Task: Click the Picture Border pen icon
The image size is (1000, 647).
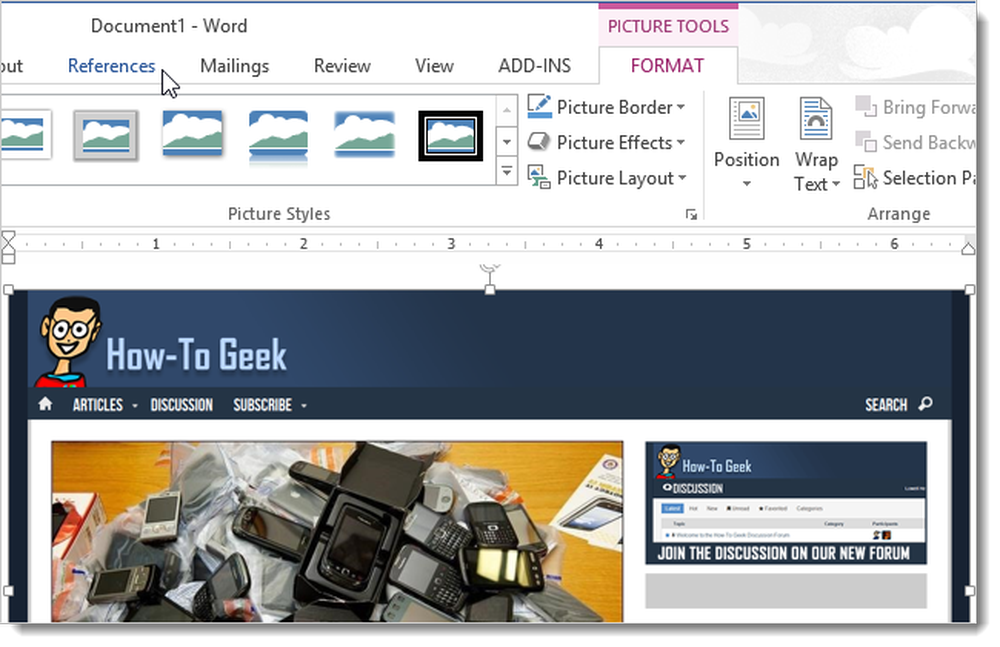Action: 539,107
